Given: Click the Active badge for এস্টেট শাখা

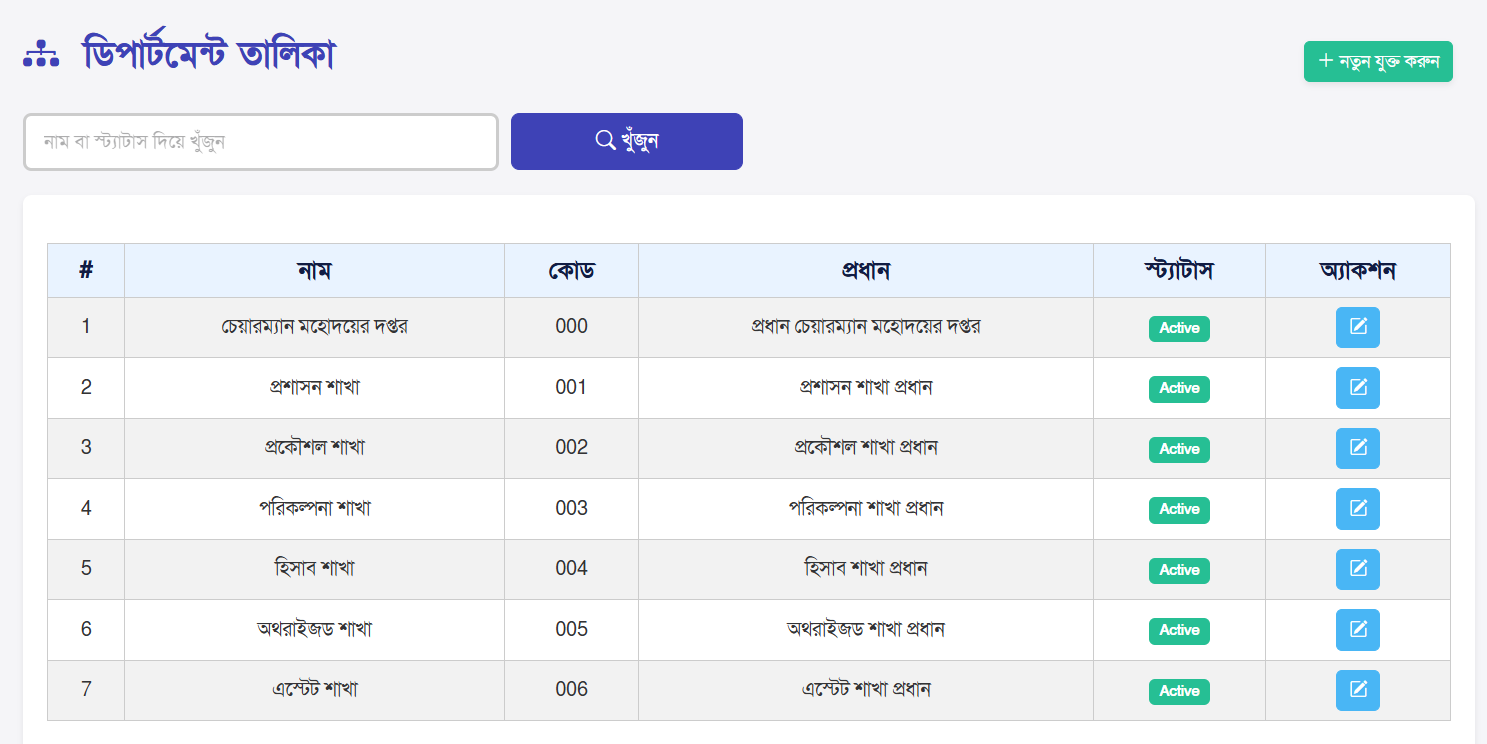Looking at the screenshot, I should point(1179,691).
